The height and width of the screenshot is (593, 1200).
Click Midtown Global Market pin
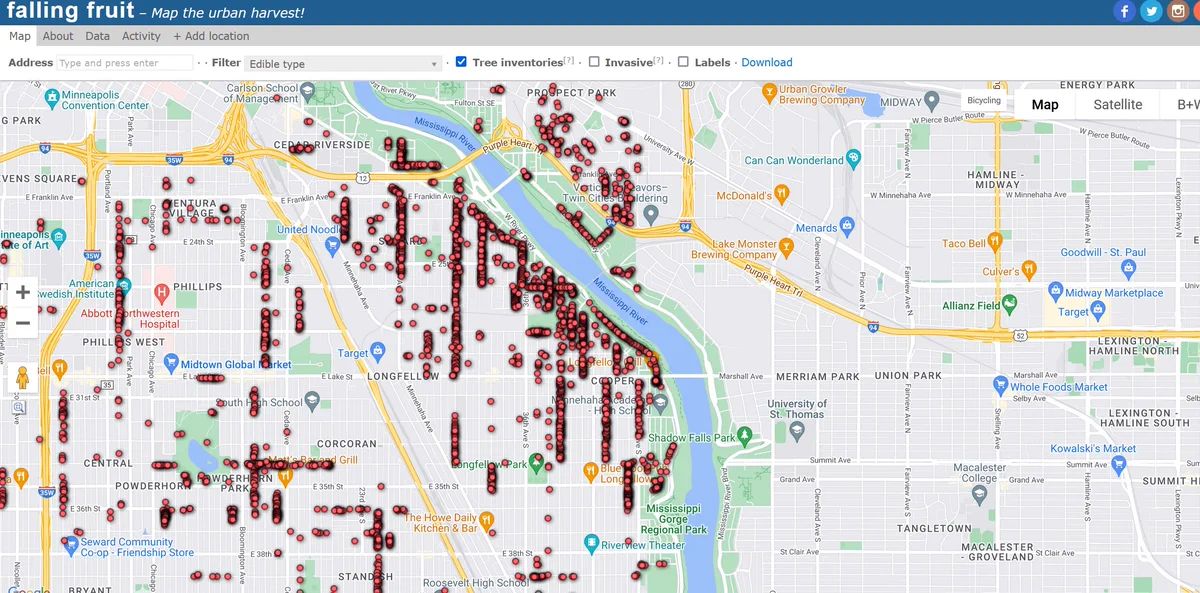pyautogui.click(x=172, y=365)
